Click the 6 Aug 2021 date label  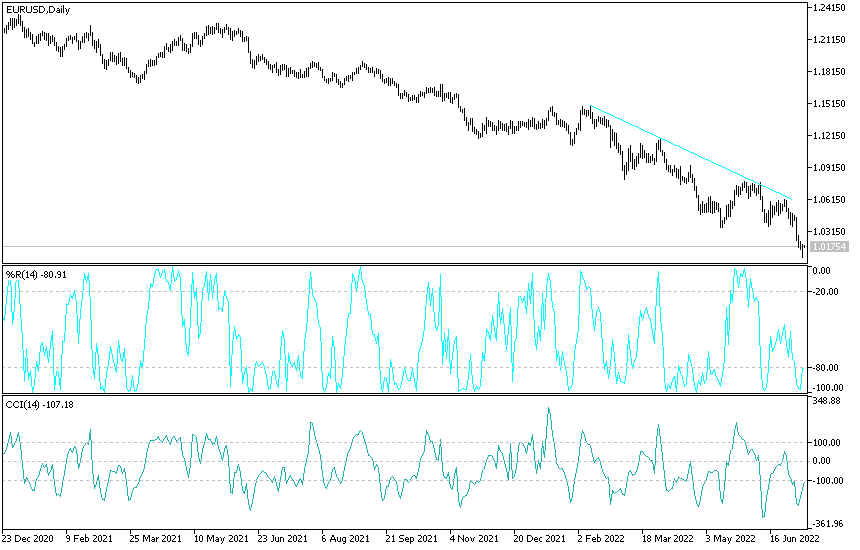tap(346, 538)
